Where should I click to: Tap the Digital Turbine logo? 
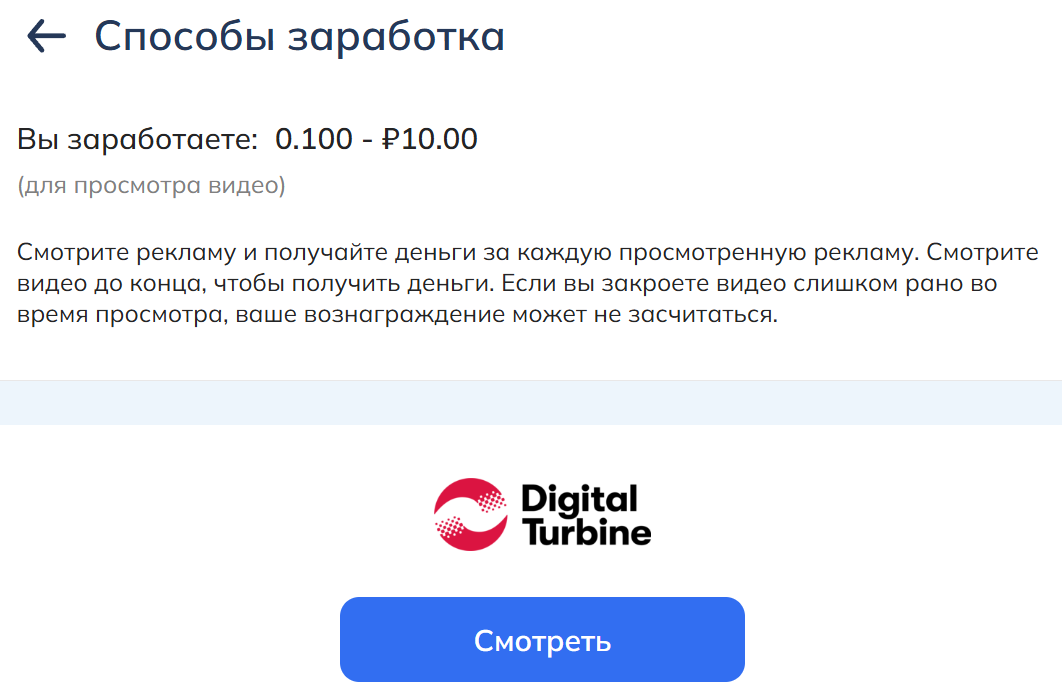point(541,514)
